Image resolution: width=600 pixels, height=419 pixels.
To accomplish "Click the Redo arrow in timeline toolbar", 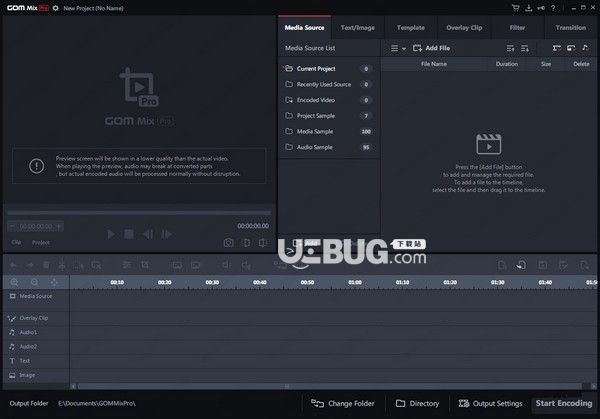I will coord(30,265).
